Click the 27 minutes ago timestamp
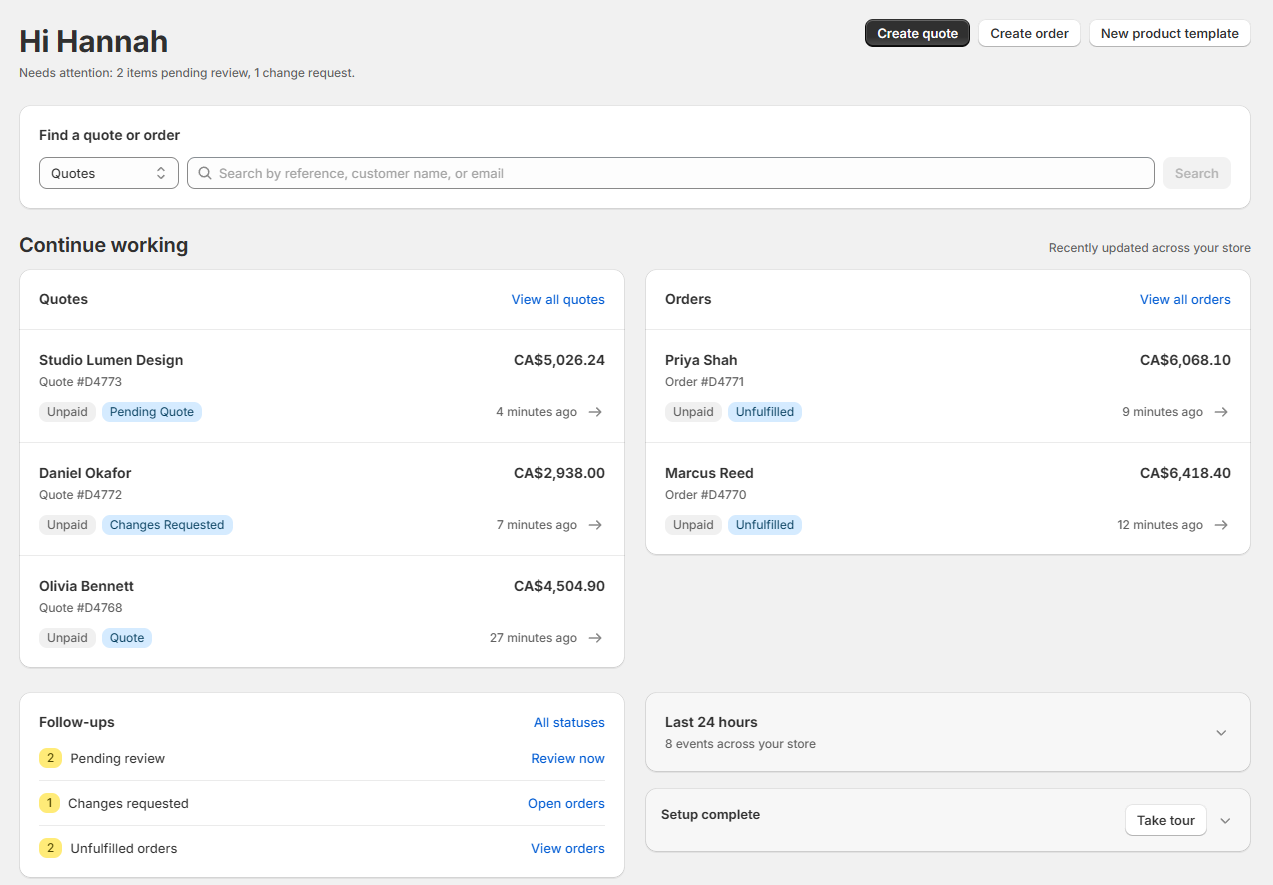Viewport: 1273px width, 885px height. [533, 638]
